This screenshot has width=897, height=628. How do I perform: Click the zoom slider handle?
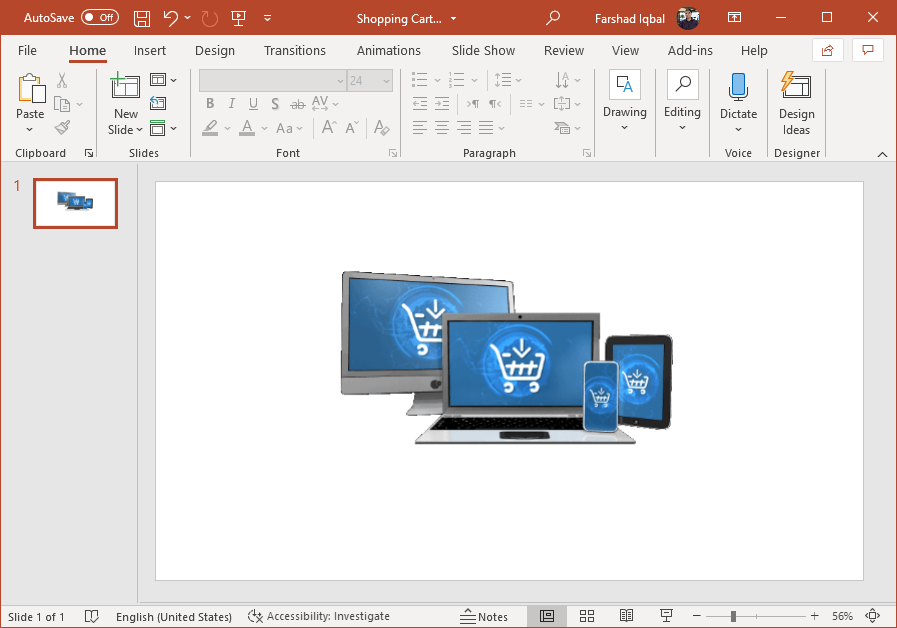click(x=733, y=616)
